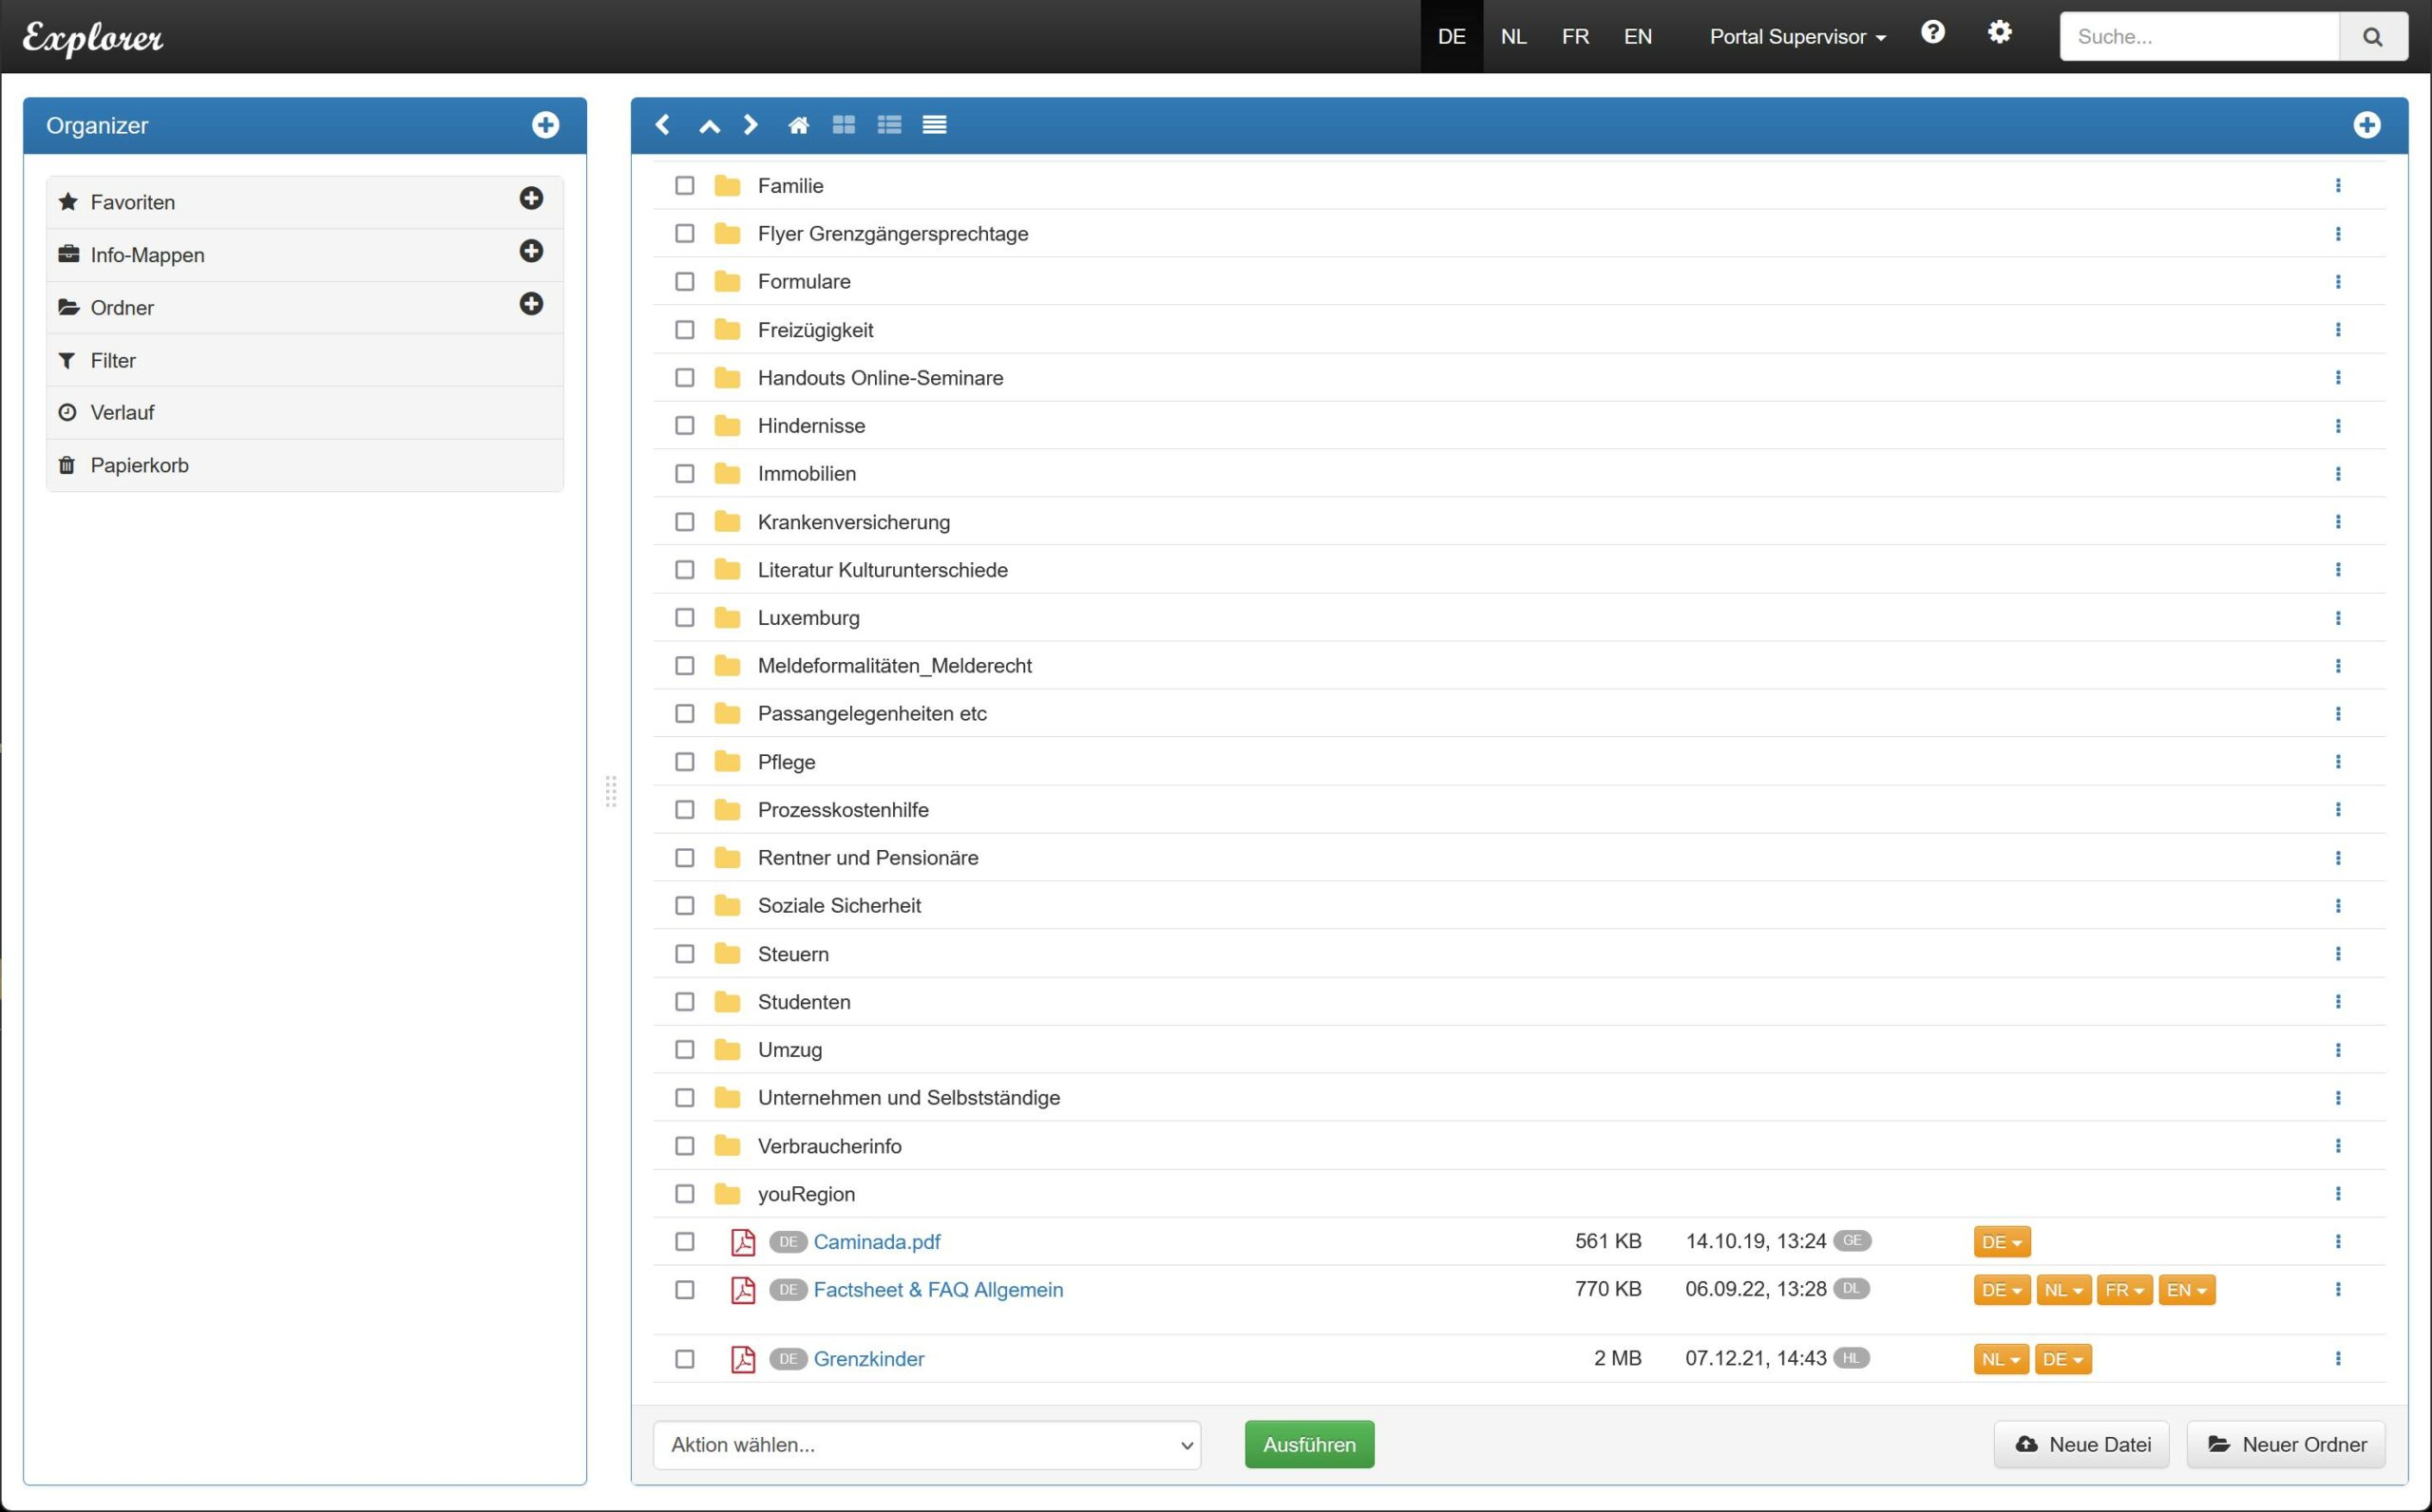
Task: Open FR language dropdown for Factsheet file
Action: click(x=2123, y=1290)
